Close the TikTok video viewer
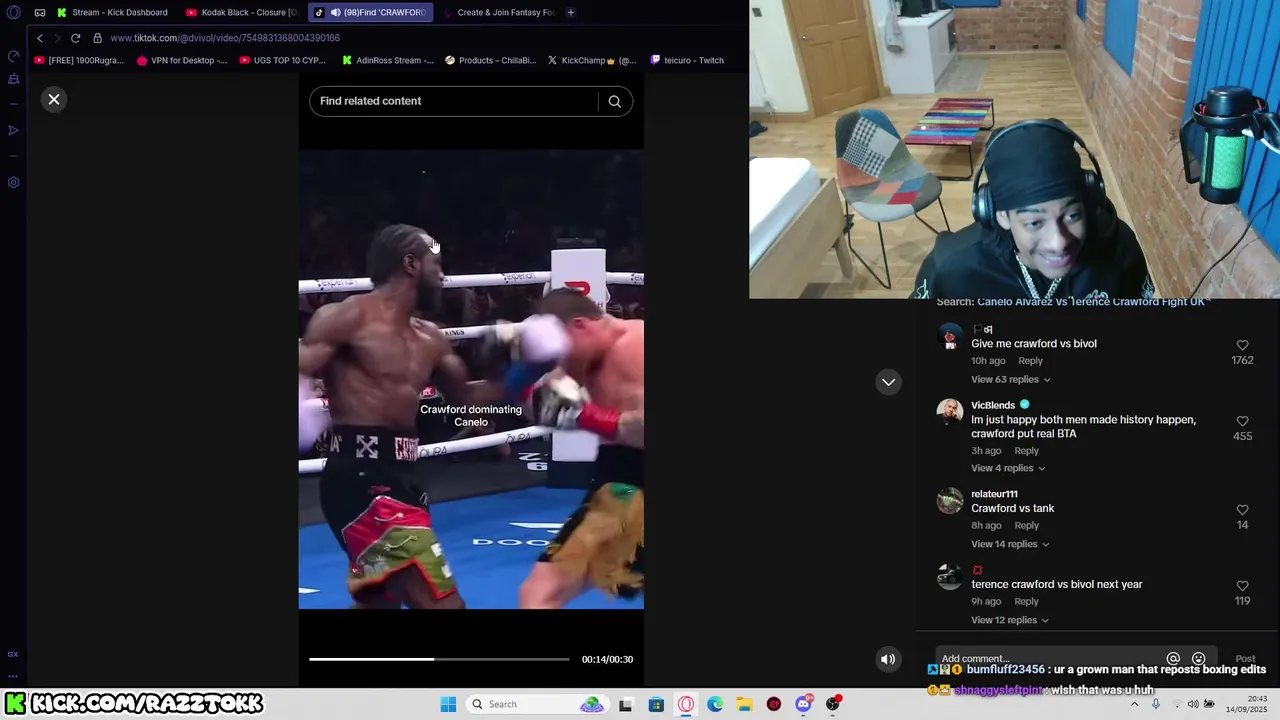The height and width of the screenshot is (720, 1280). 54,99
